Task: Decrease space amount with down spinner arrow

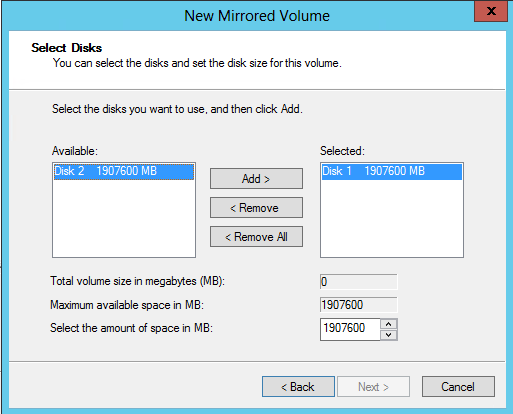Action: click(x=389, y=335)
